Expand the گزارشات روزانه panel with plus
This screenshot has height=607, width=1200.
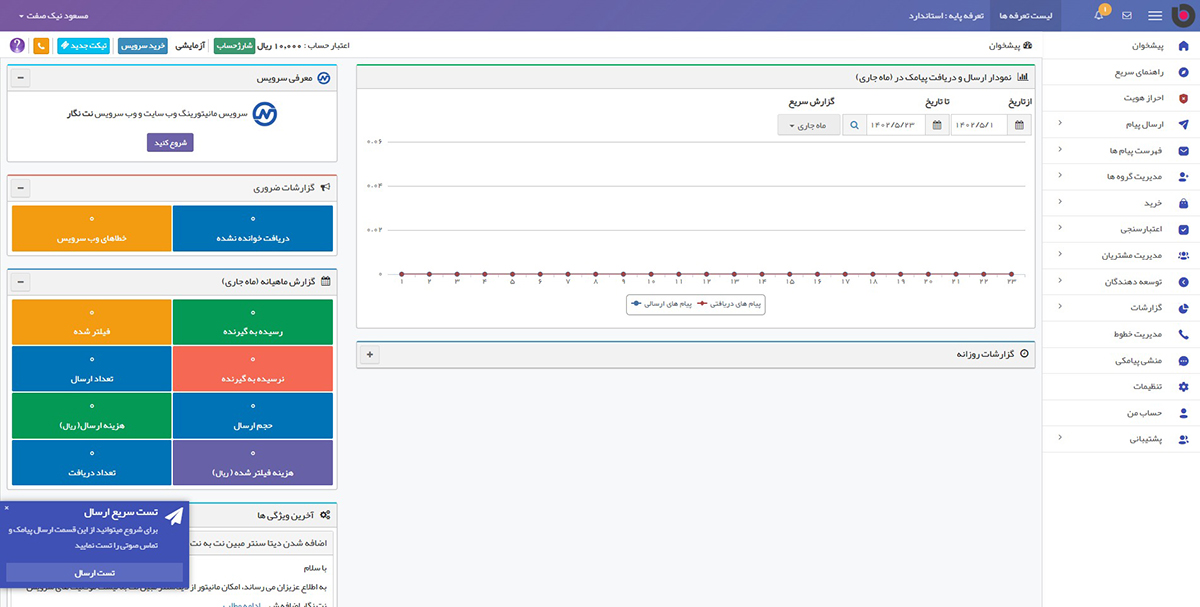coord(370,354)
